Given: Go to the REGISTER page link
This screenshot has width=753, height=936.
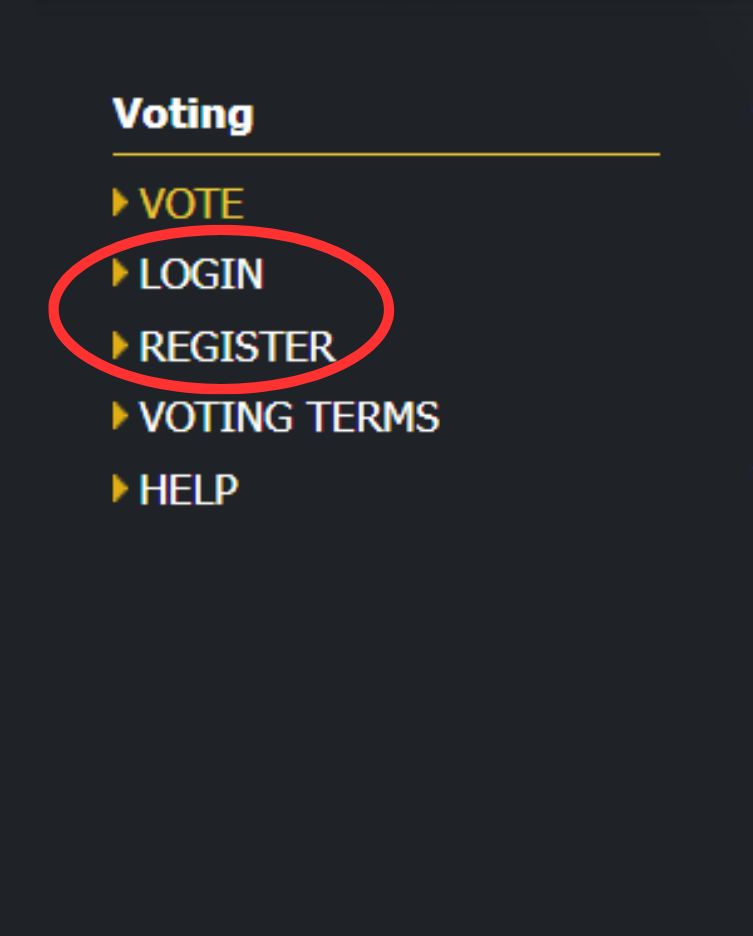Looking at the screenshot, I should point(237,346).
